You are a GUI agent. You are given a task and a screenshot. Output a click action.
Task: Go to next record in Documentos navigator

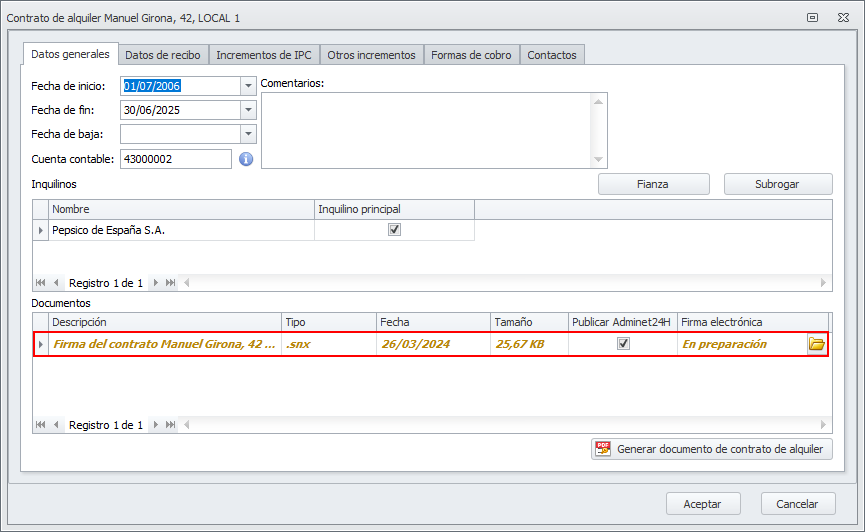coord(156,424)
